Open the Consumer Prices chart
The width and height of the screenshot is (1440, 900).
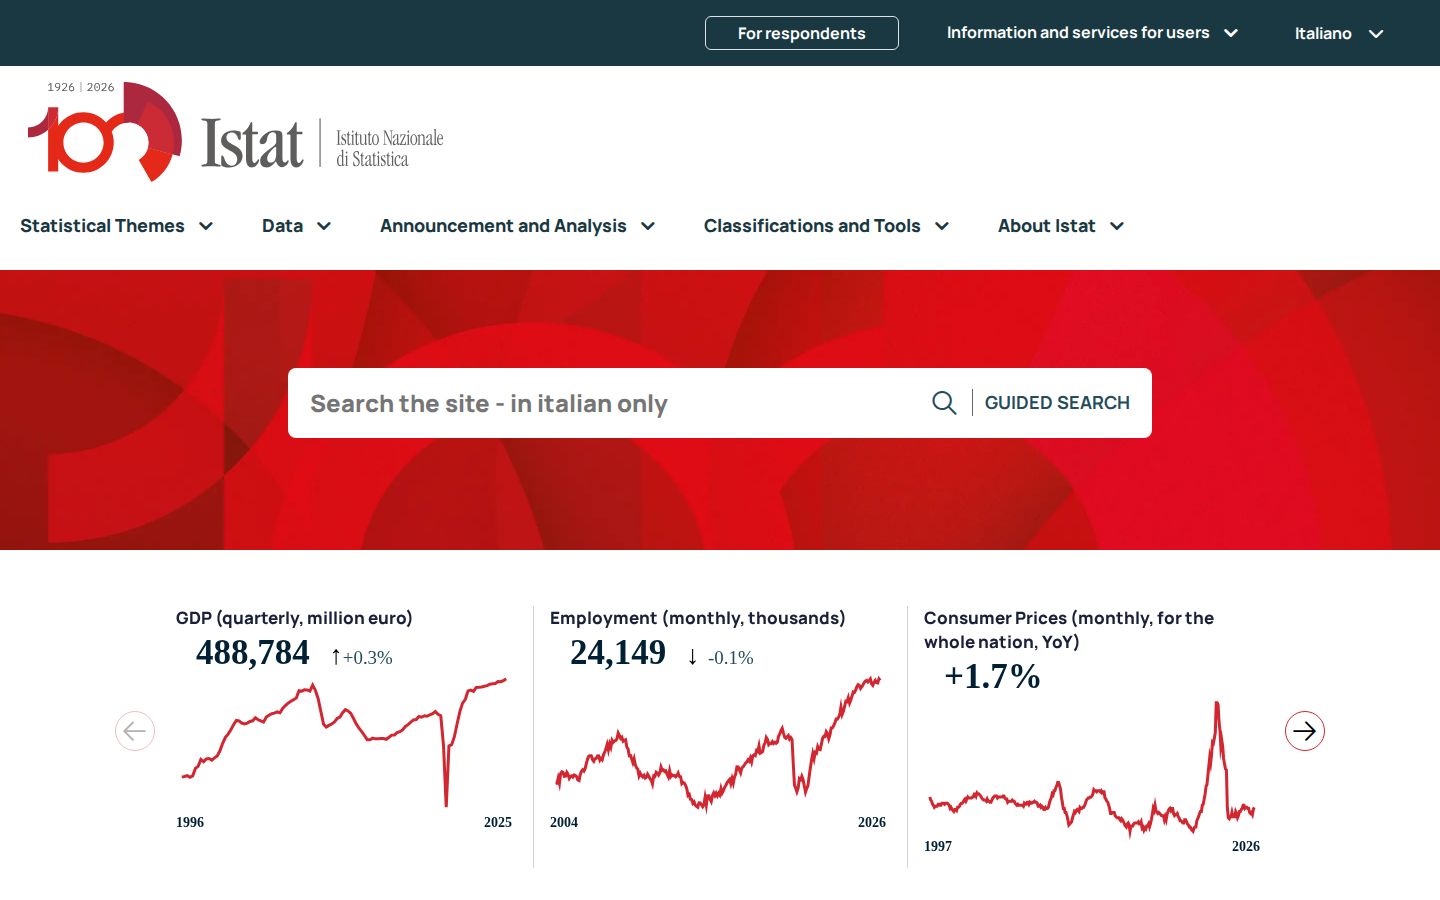1092,768
